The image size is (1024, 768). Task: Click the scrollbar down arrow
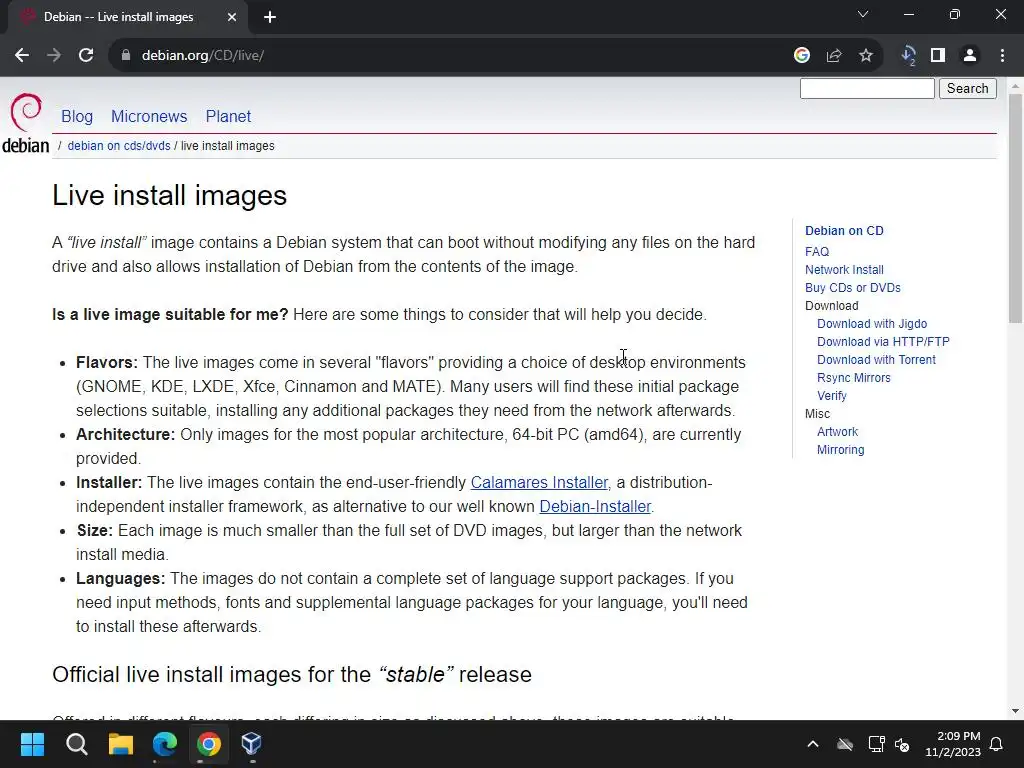pos(1015,711)
